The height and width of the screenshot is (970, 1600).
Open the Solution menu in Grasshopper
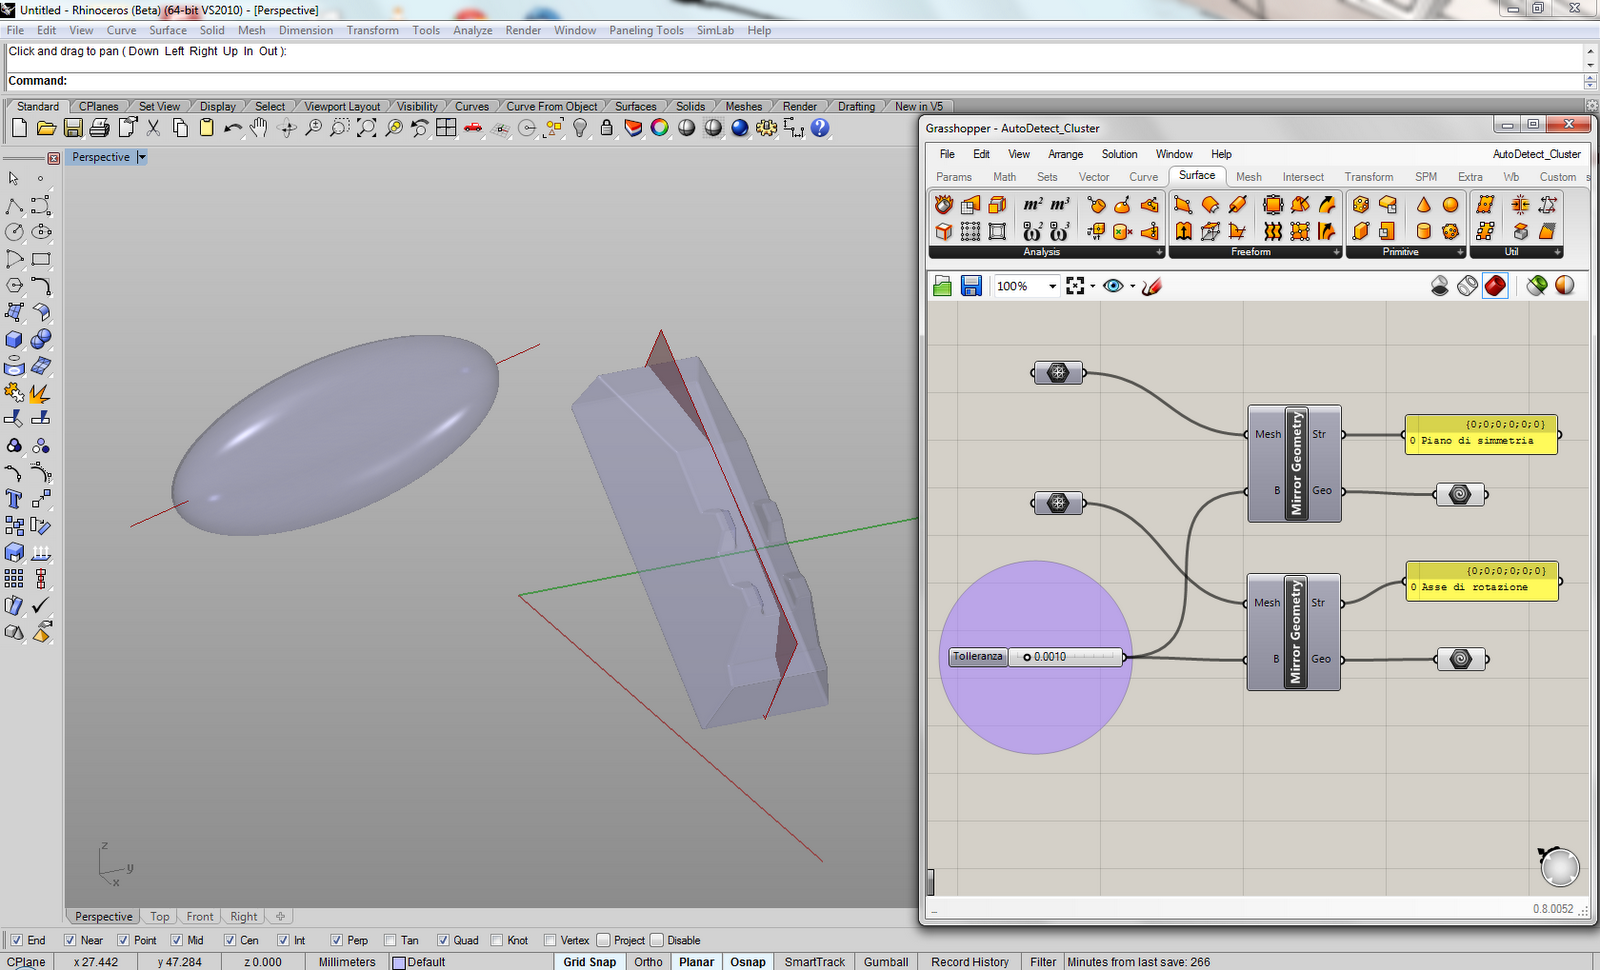tap(1119, 154)
